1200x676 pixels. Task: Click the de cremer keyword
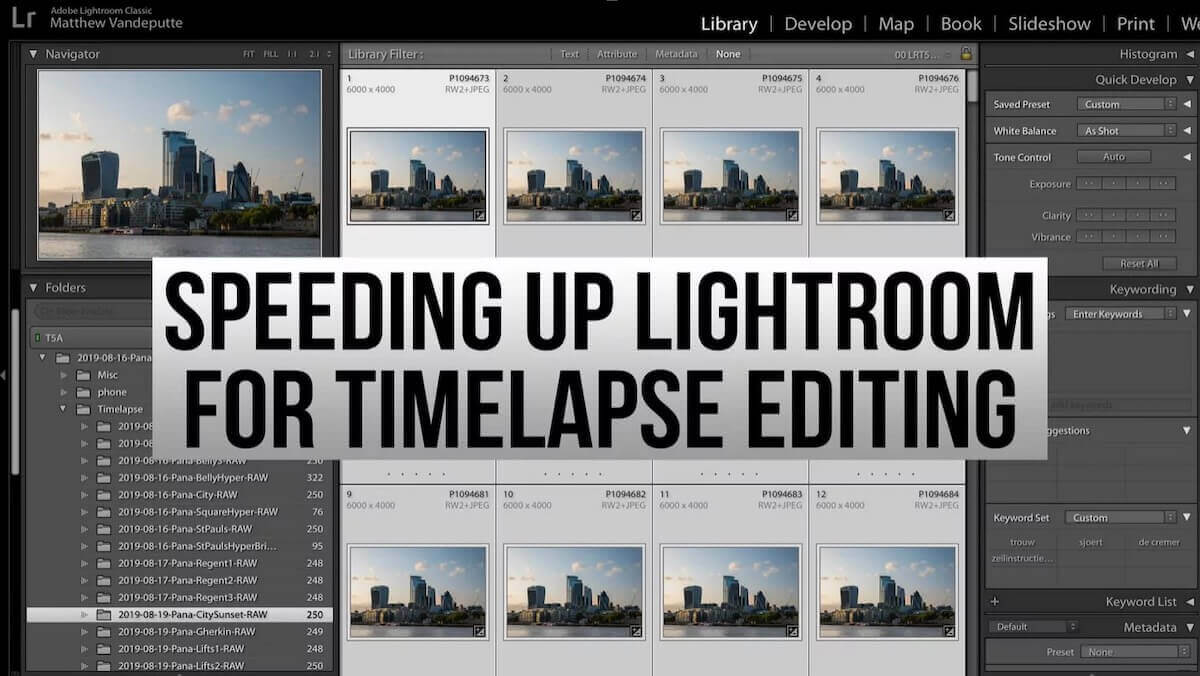click(x=1158, y=542)
